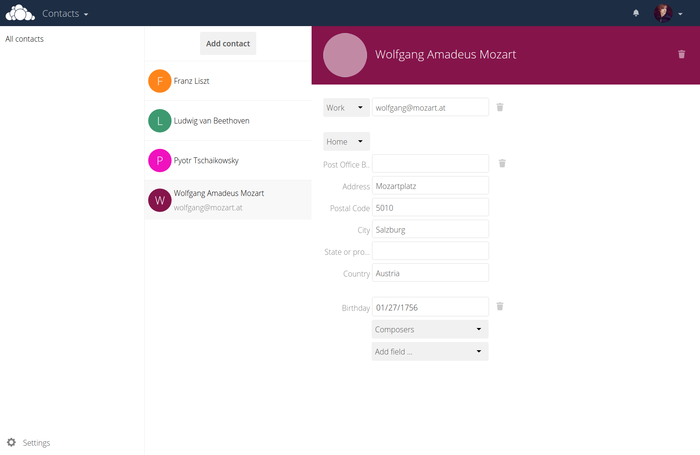
Task: Open the Add field dropdown
Action: (430, 351)
